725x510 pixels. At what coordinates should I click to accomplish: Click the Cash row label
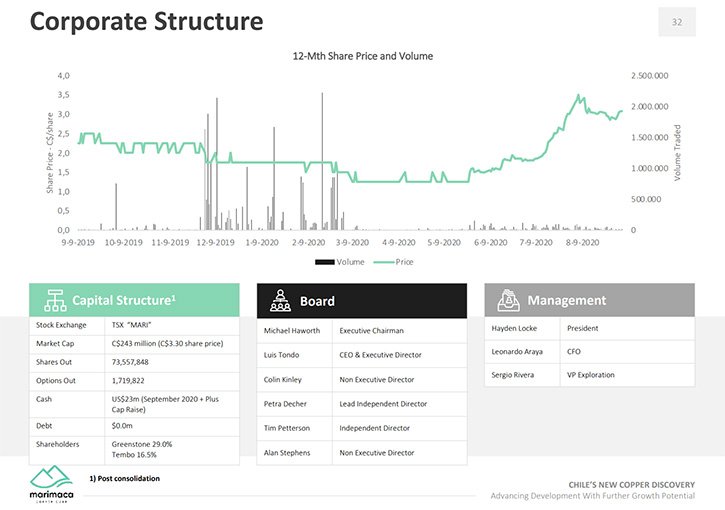coord(44,399)
